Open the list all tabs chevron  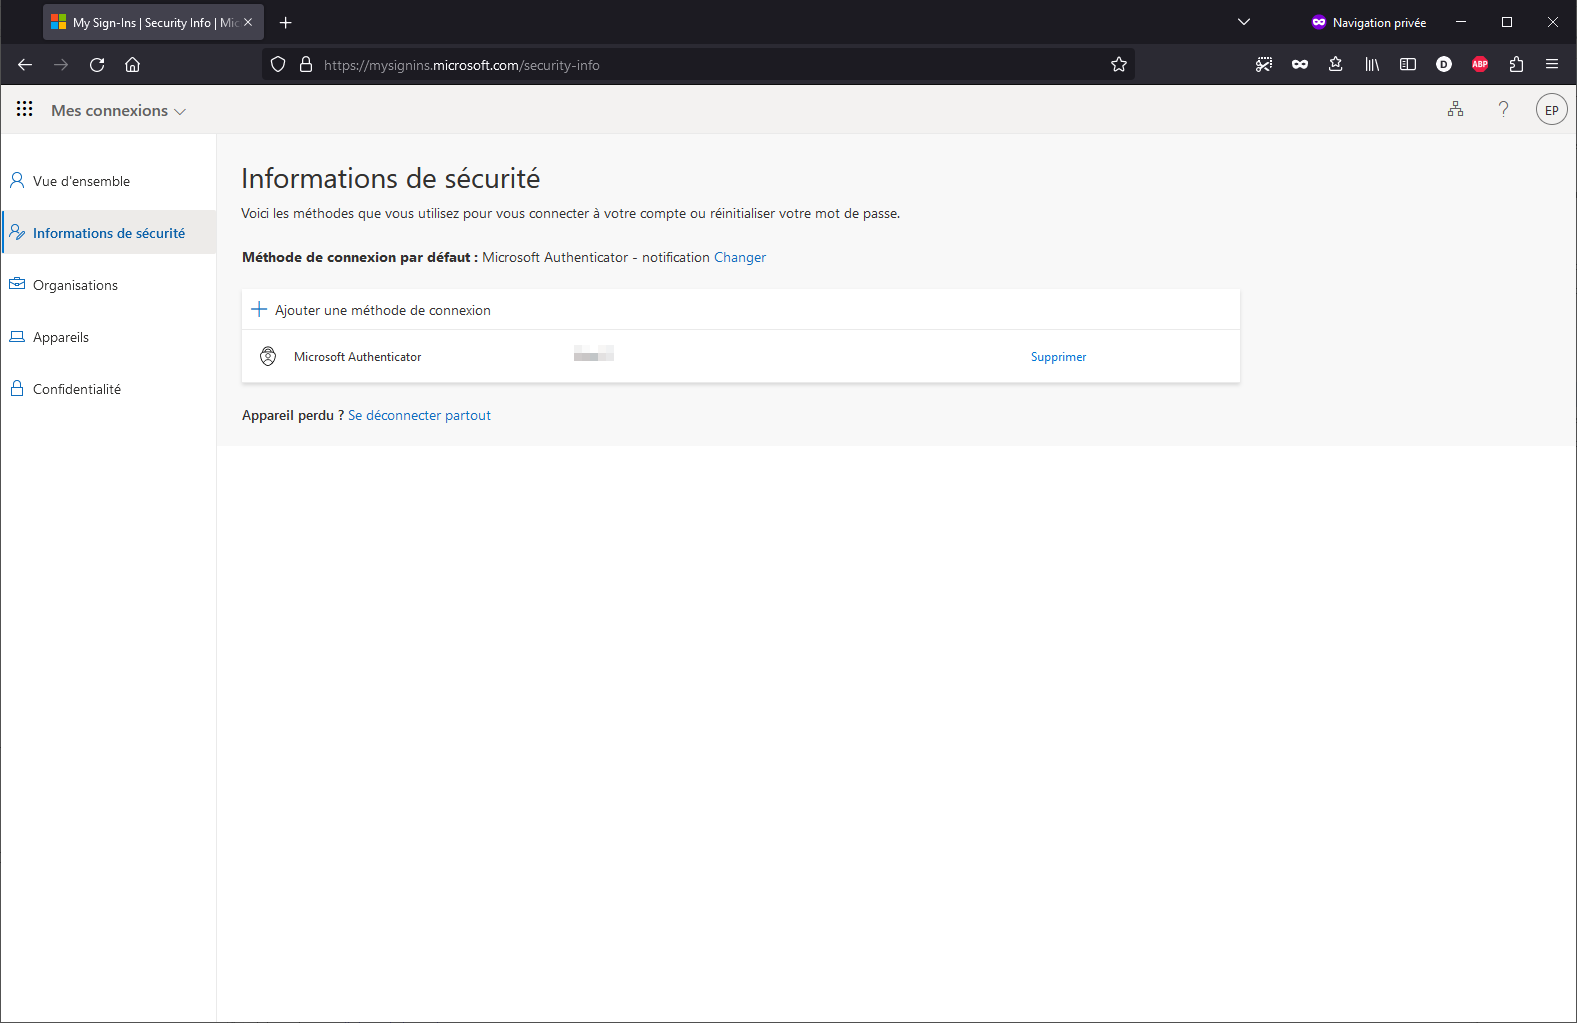pyautogui.click(x=1244, y=22)
